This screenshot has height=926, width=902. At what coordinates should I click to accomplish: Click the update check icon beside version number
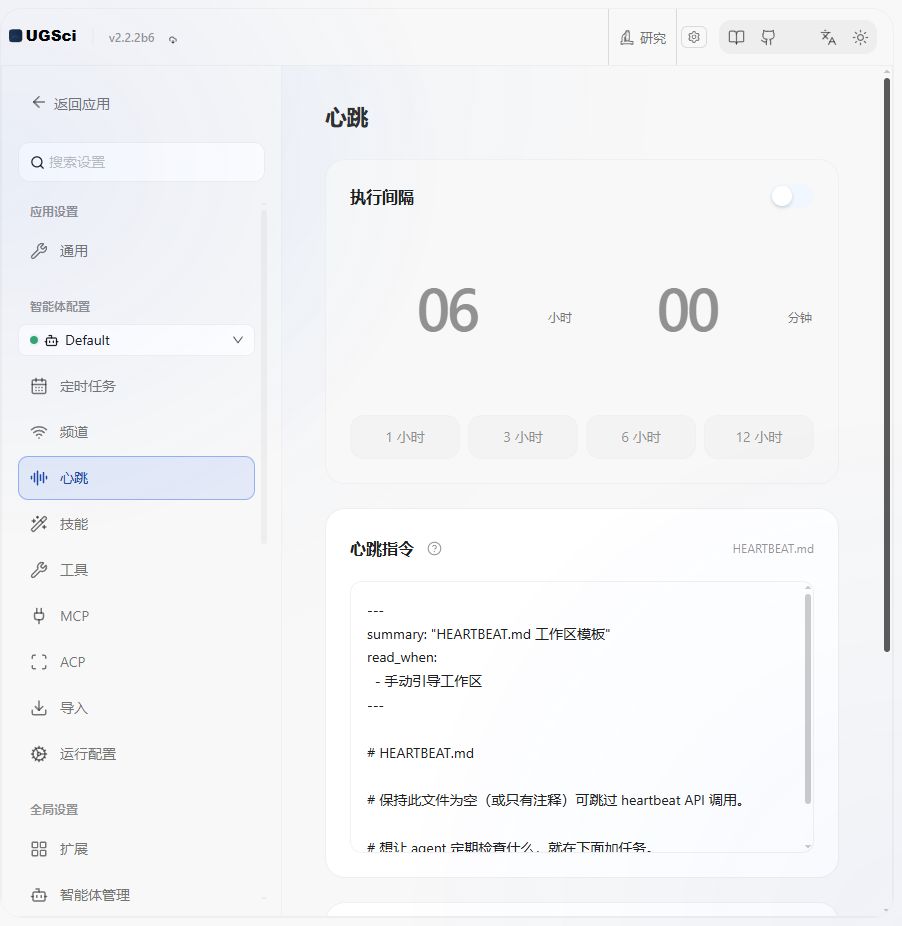coord(172,40)
